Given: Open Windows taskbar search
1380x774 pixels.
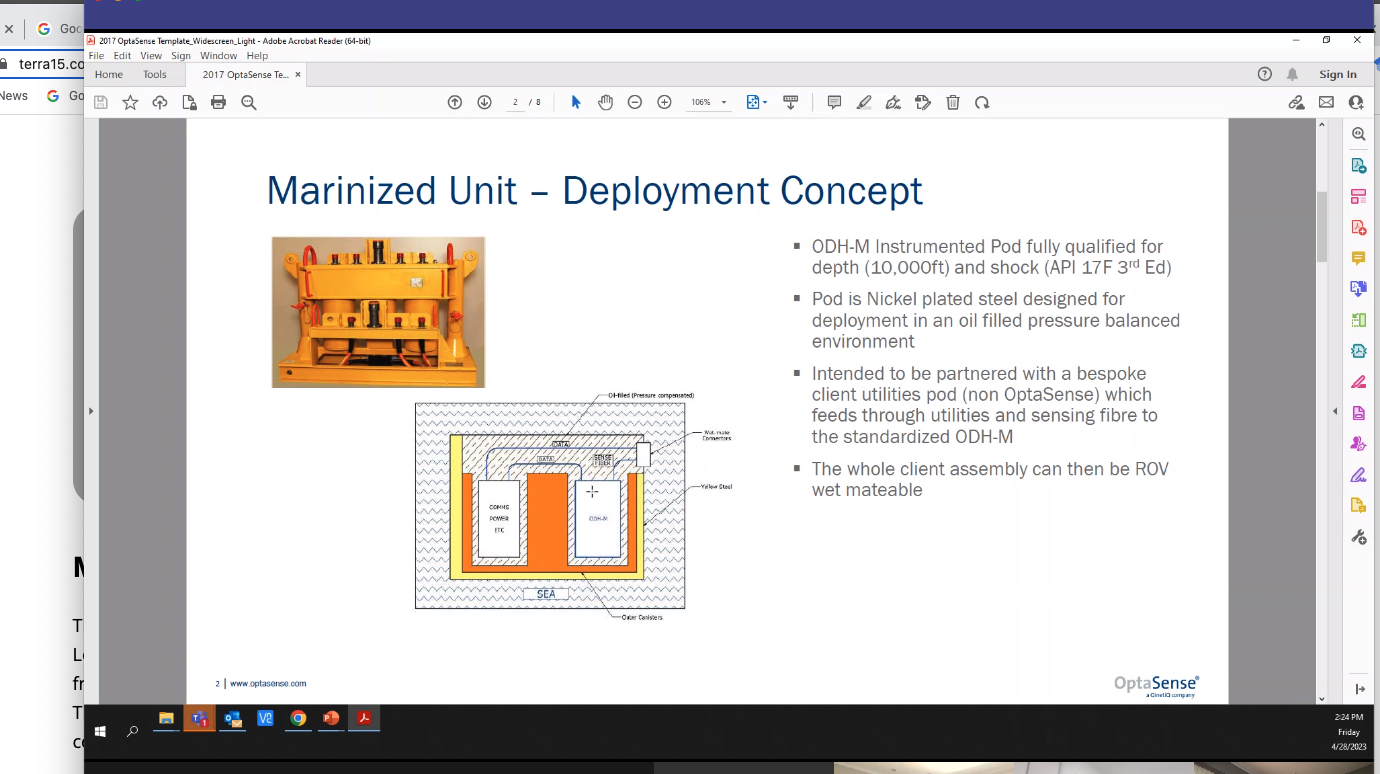Looking at the screenshot, I should click(x=132, y=731).
